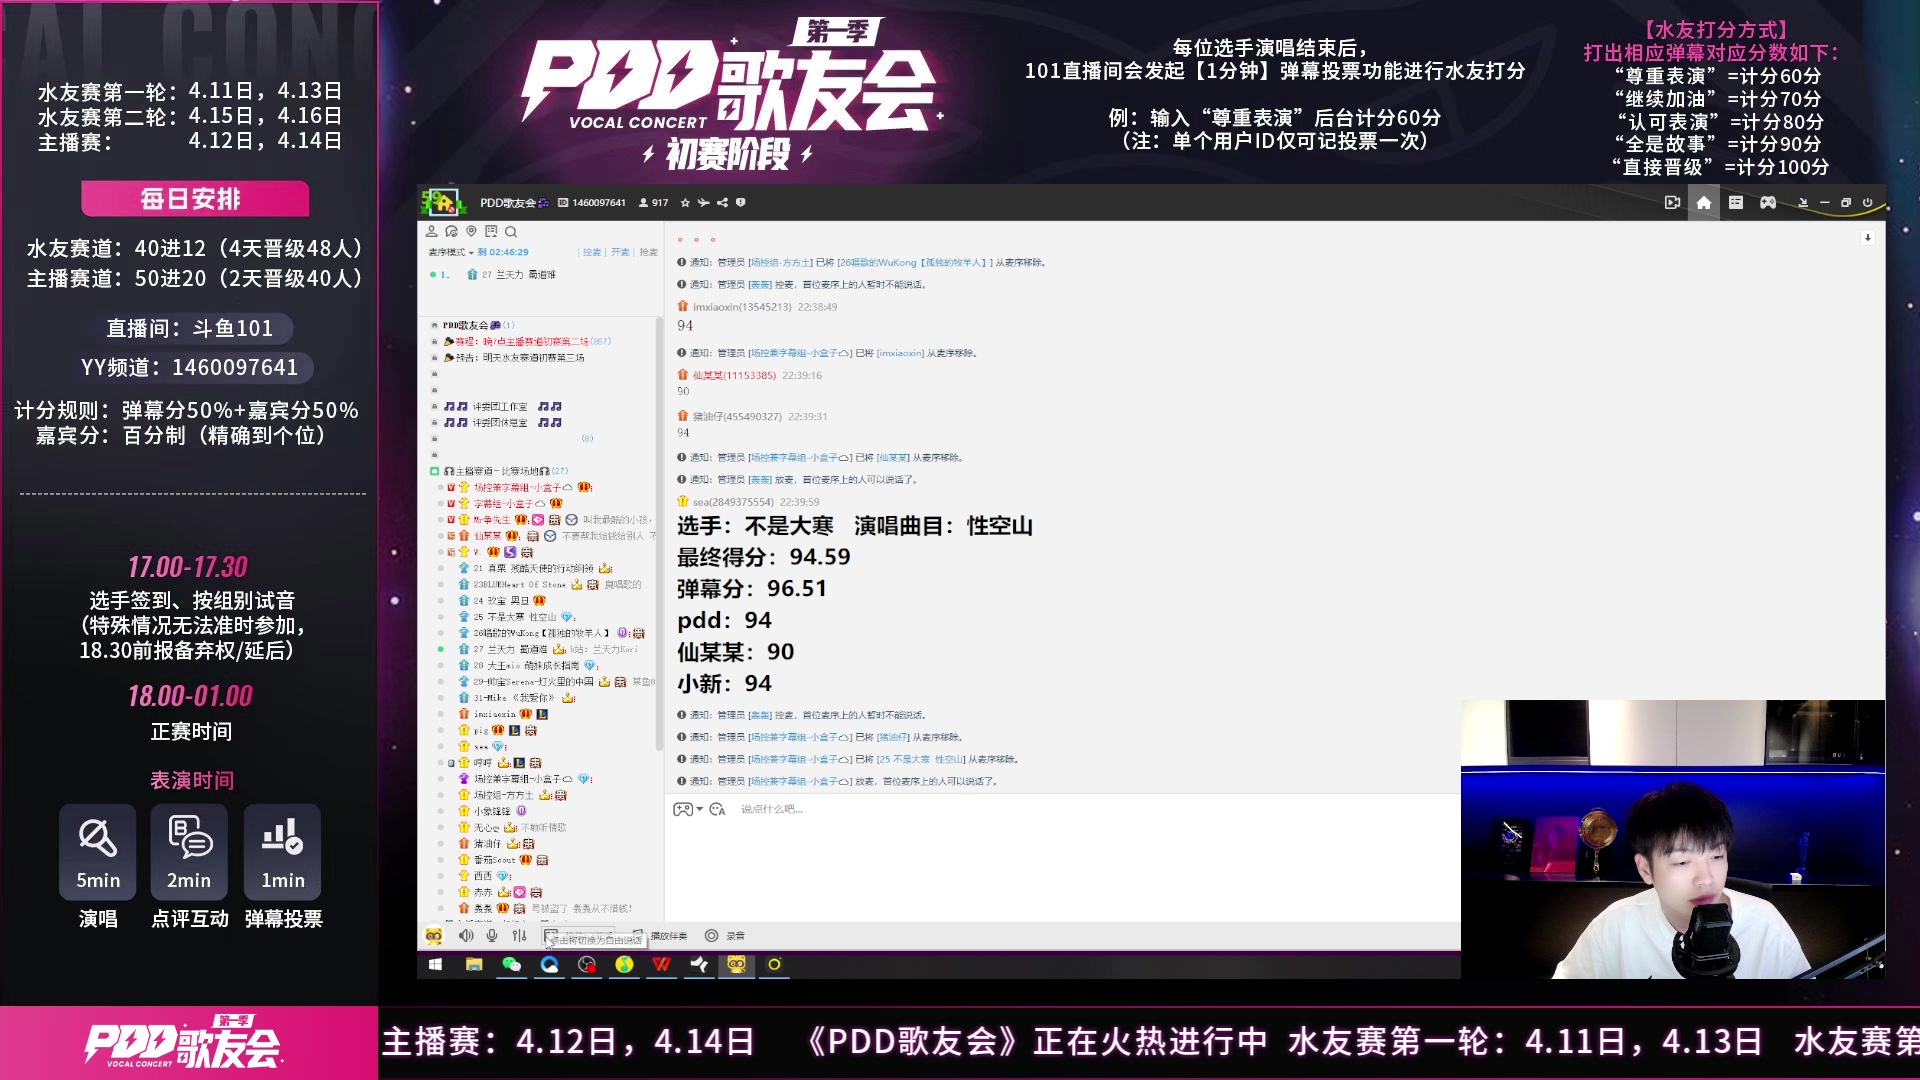Image resolution: width=1920 pixels, height=1080 pixels.
Task: Open the 评委团工作室 channel
Action: click(501, 406)
